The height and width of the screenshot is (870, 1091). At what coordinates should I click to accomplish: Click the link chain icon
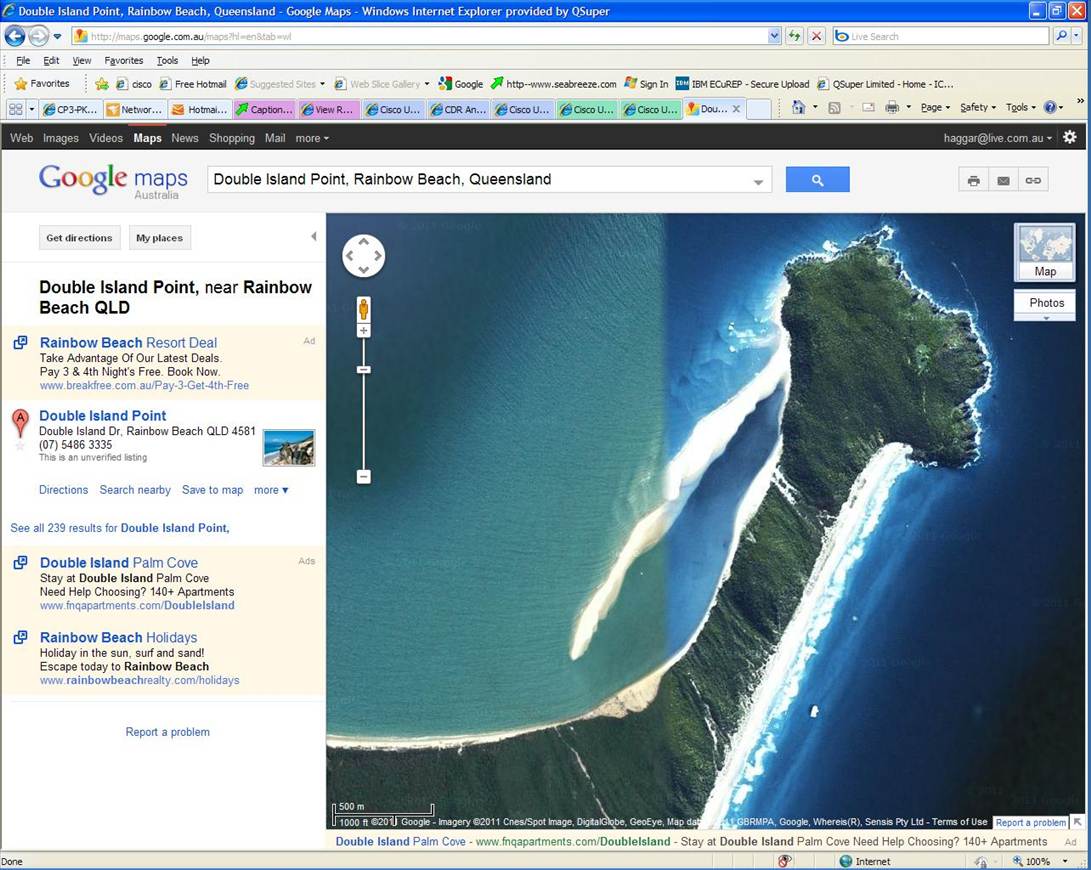[1033, 180]
